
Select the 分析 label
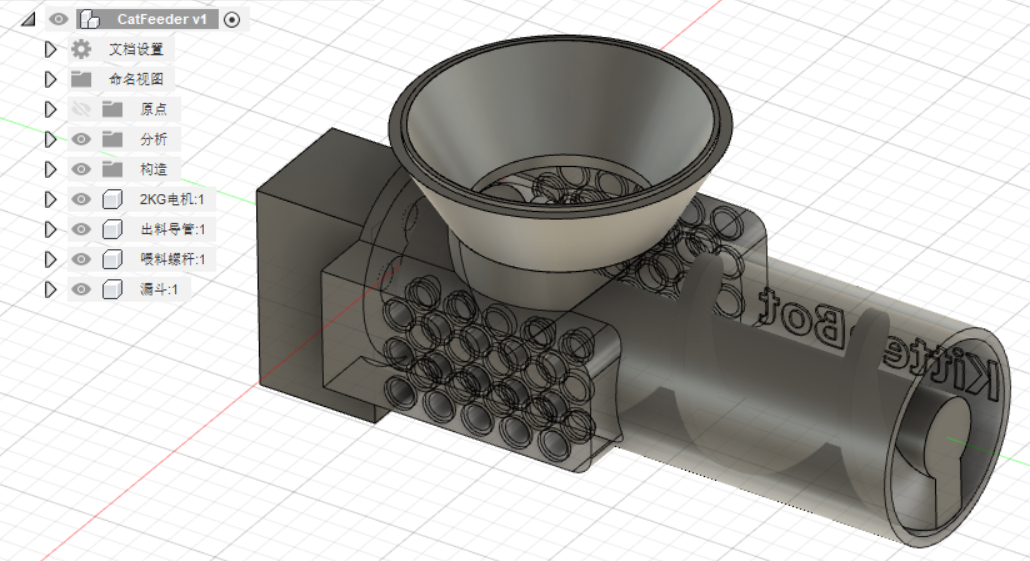(153, 139)
